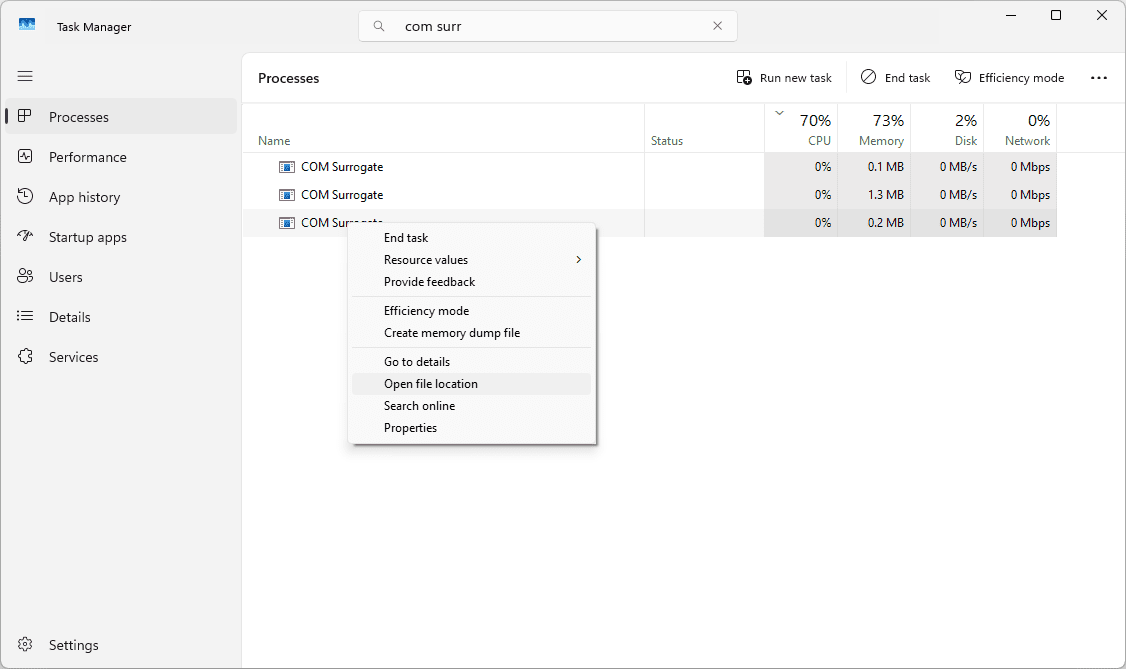Open Settings in the sidebar
Image resolution: width=1126 pixels, height=669 pixels.
point(121,645)
